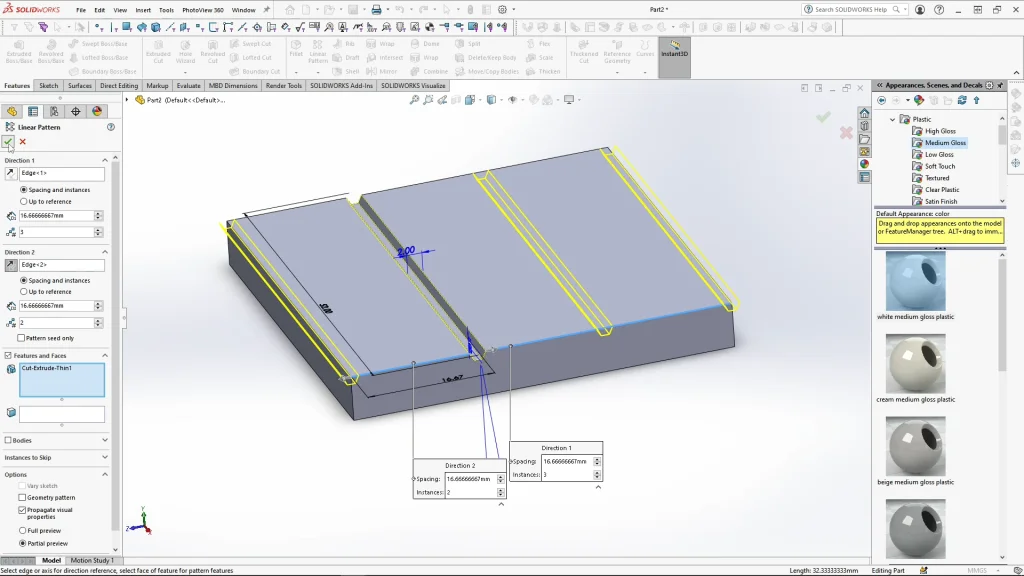Expand the Instances to Skip section
1024x576 pixels.
(104, 457)
